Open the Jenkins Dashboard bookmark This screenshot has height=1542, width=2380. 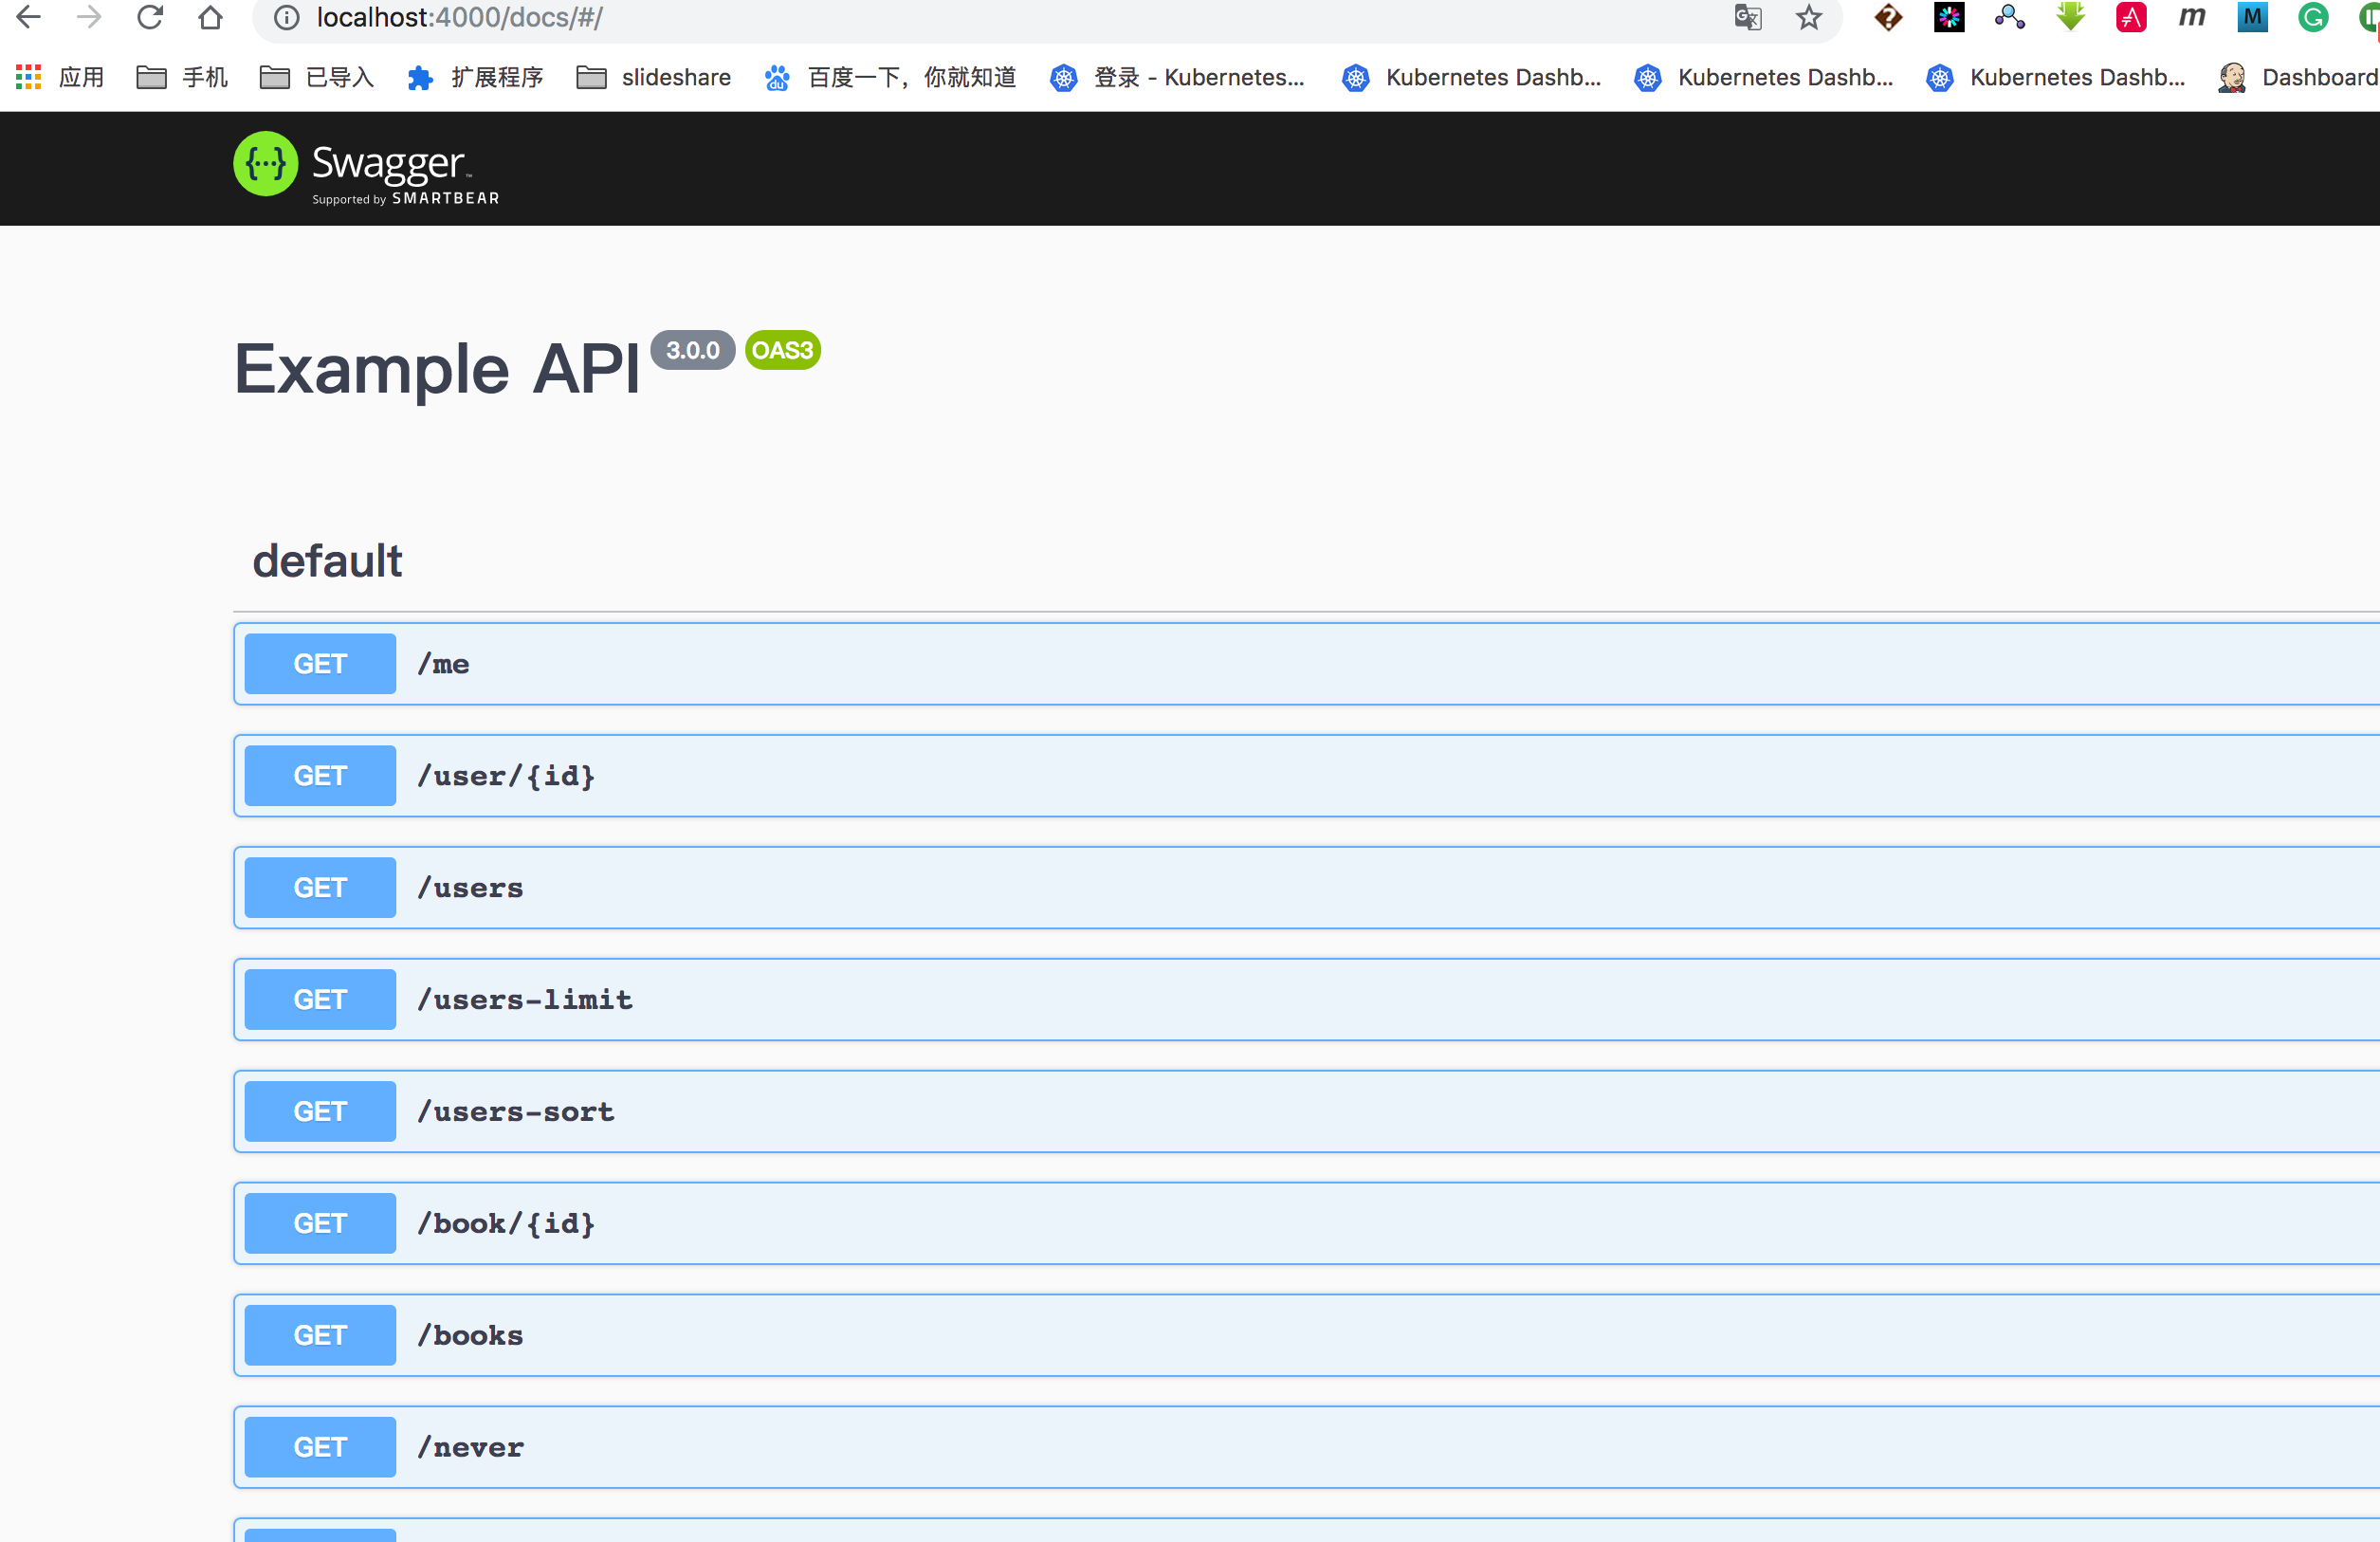(x=2298, y=77)
